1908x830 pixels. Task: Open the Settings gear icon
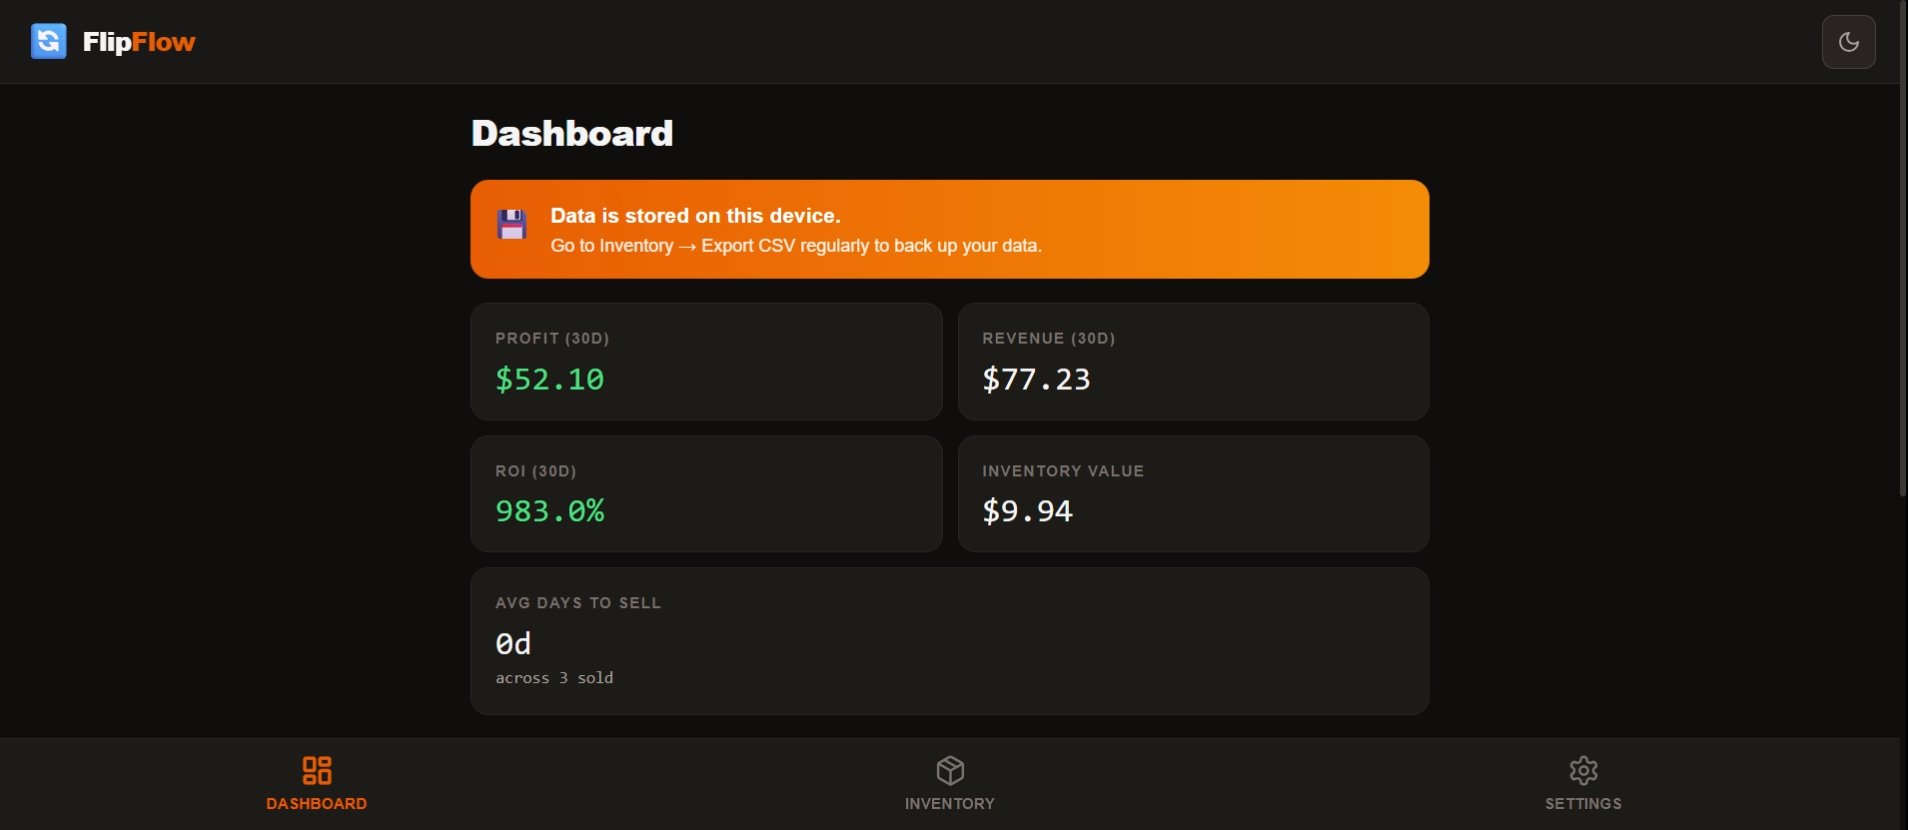tap(1583, 769)
